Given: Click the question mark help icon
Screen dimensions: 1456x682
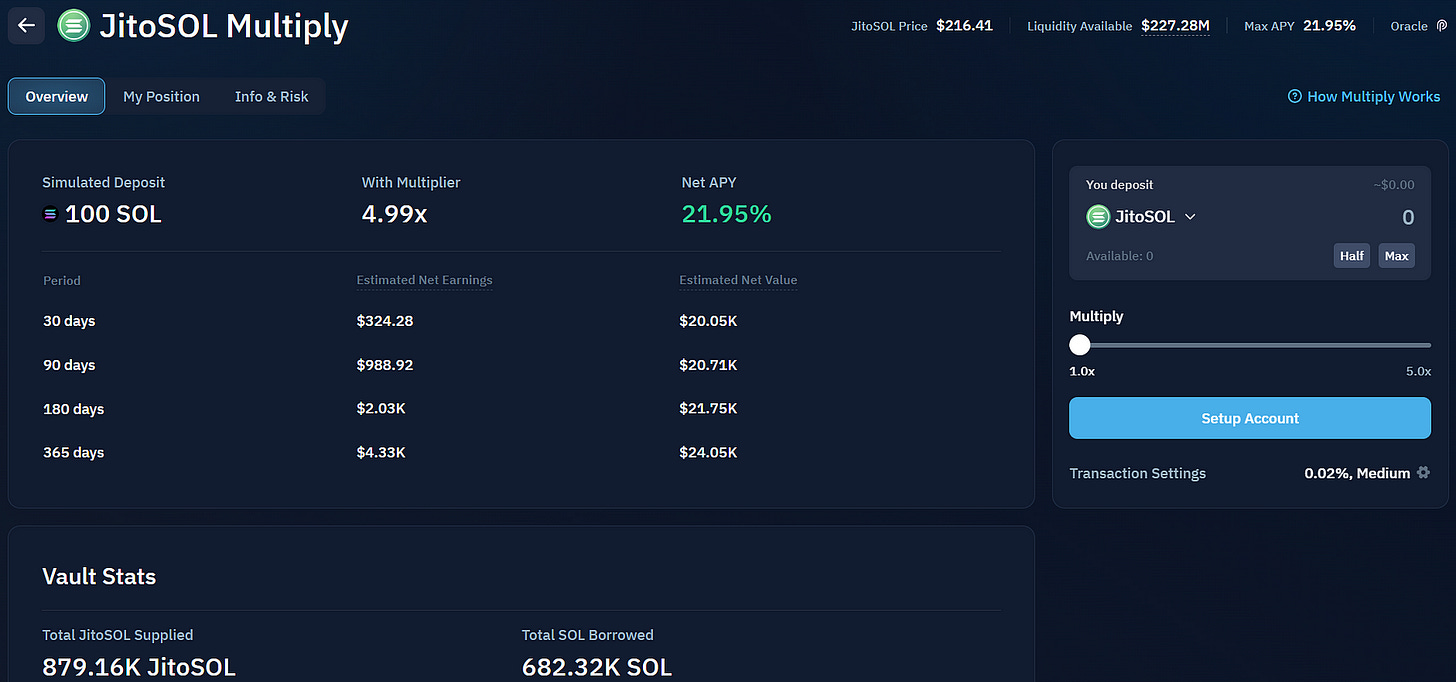Looking at the screenshot, I should pos(1295,97).
